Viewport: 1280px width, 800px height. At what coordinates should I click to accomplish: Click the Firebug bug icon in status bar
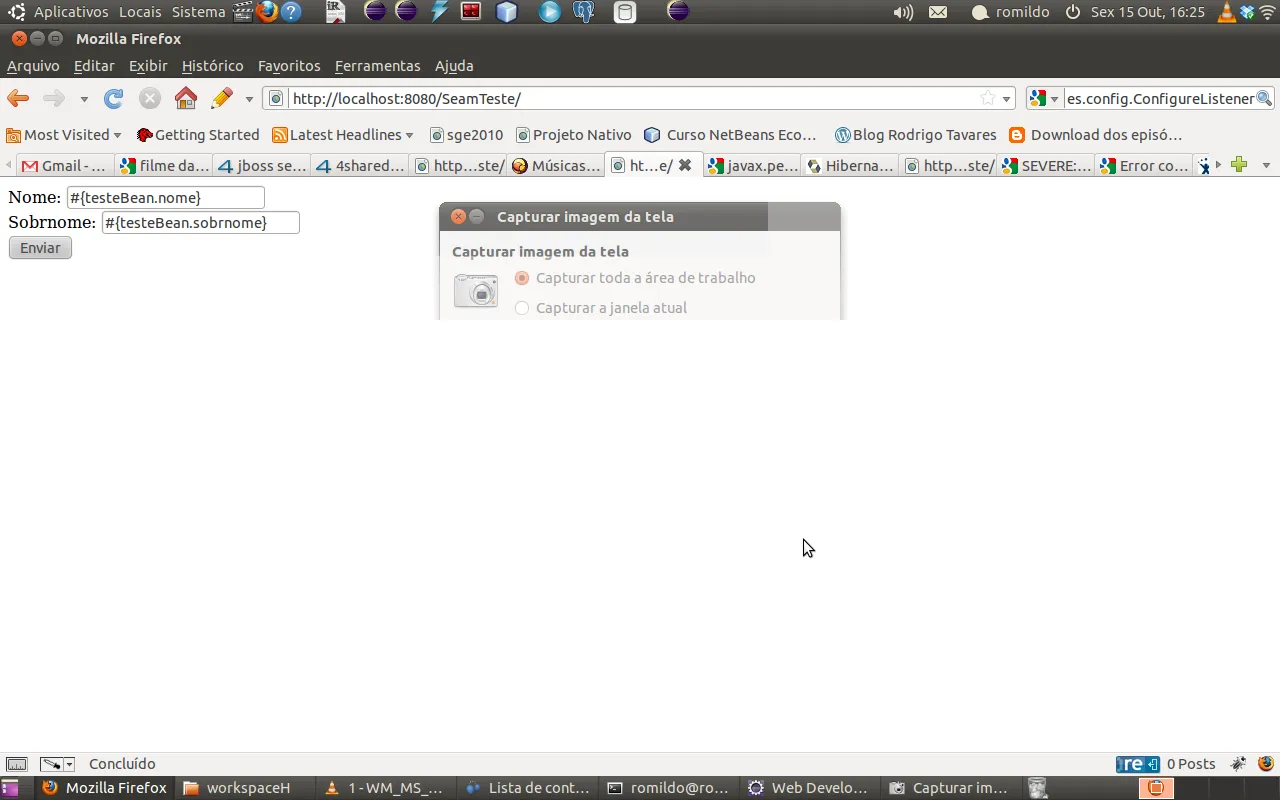click(x=1238, y=764)
